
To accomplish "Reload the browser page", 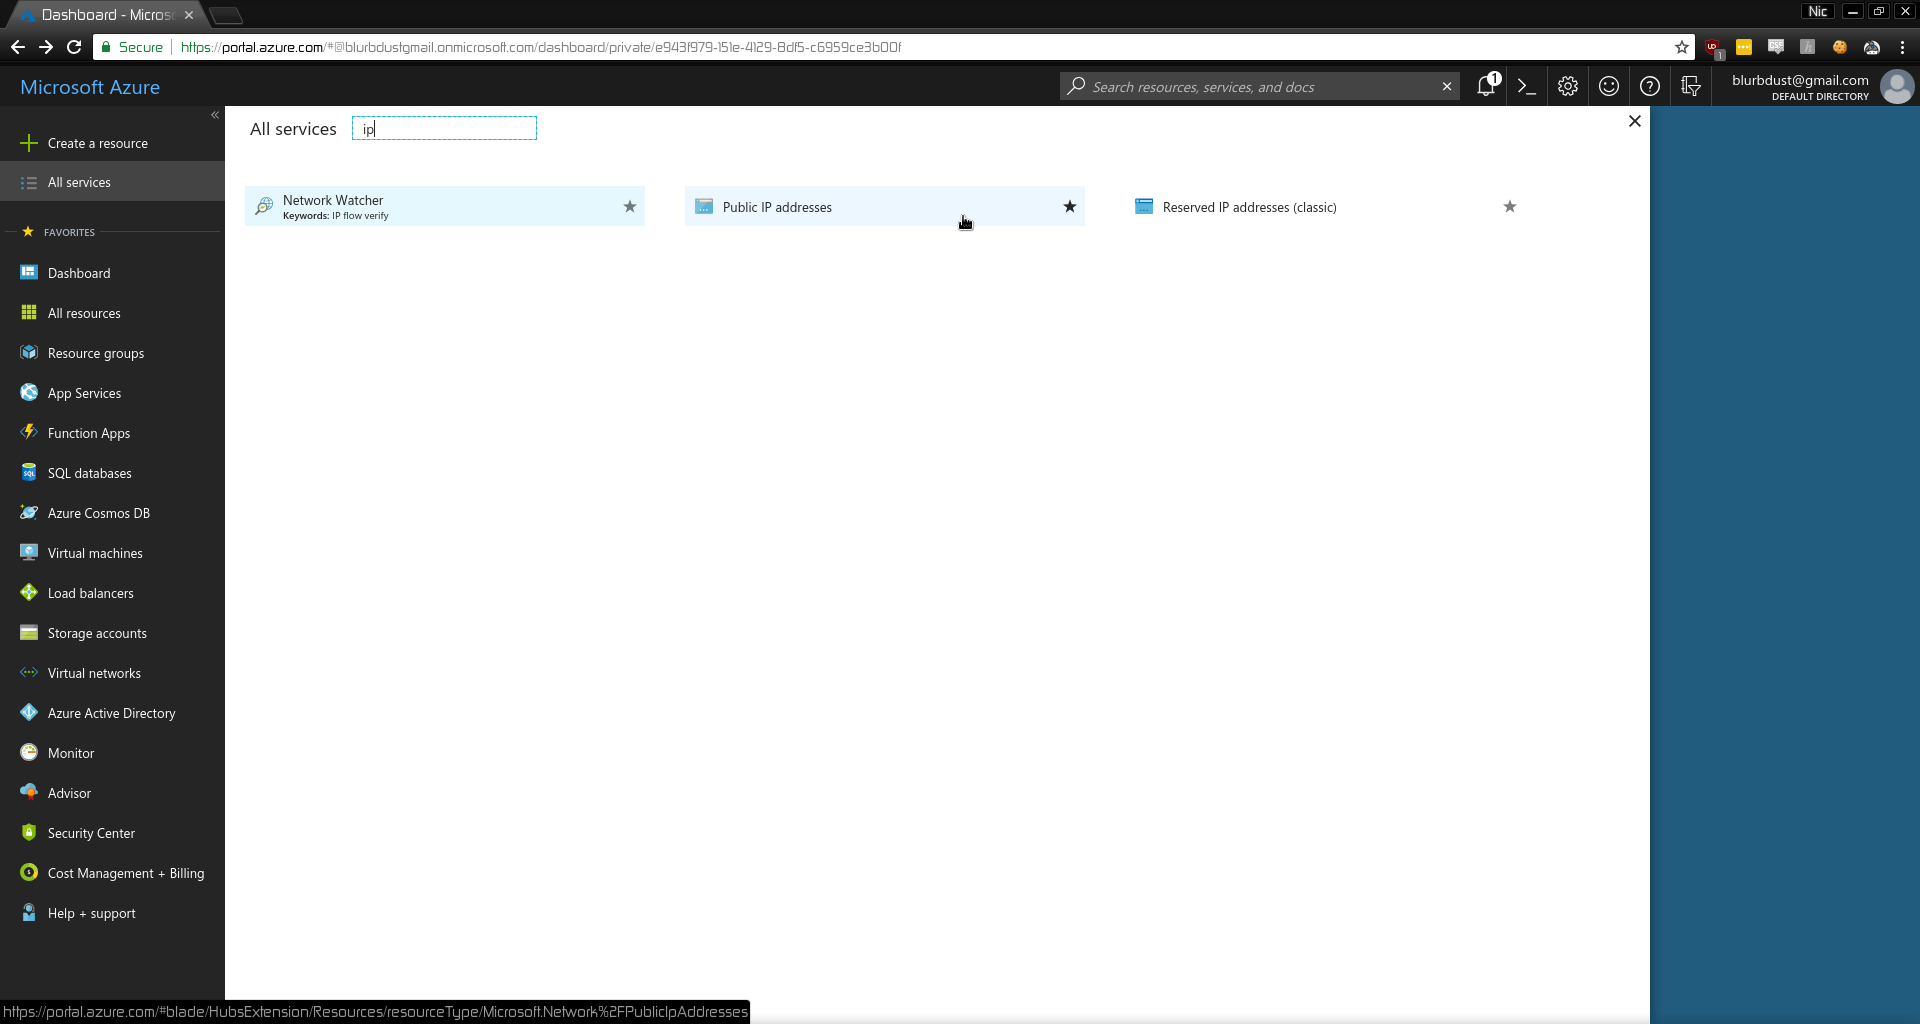I will tap(74, 47).
